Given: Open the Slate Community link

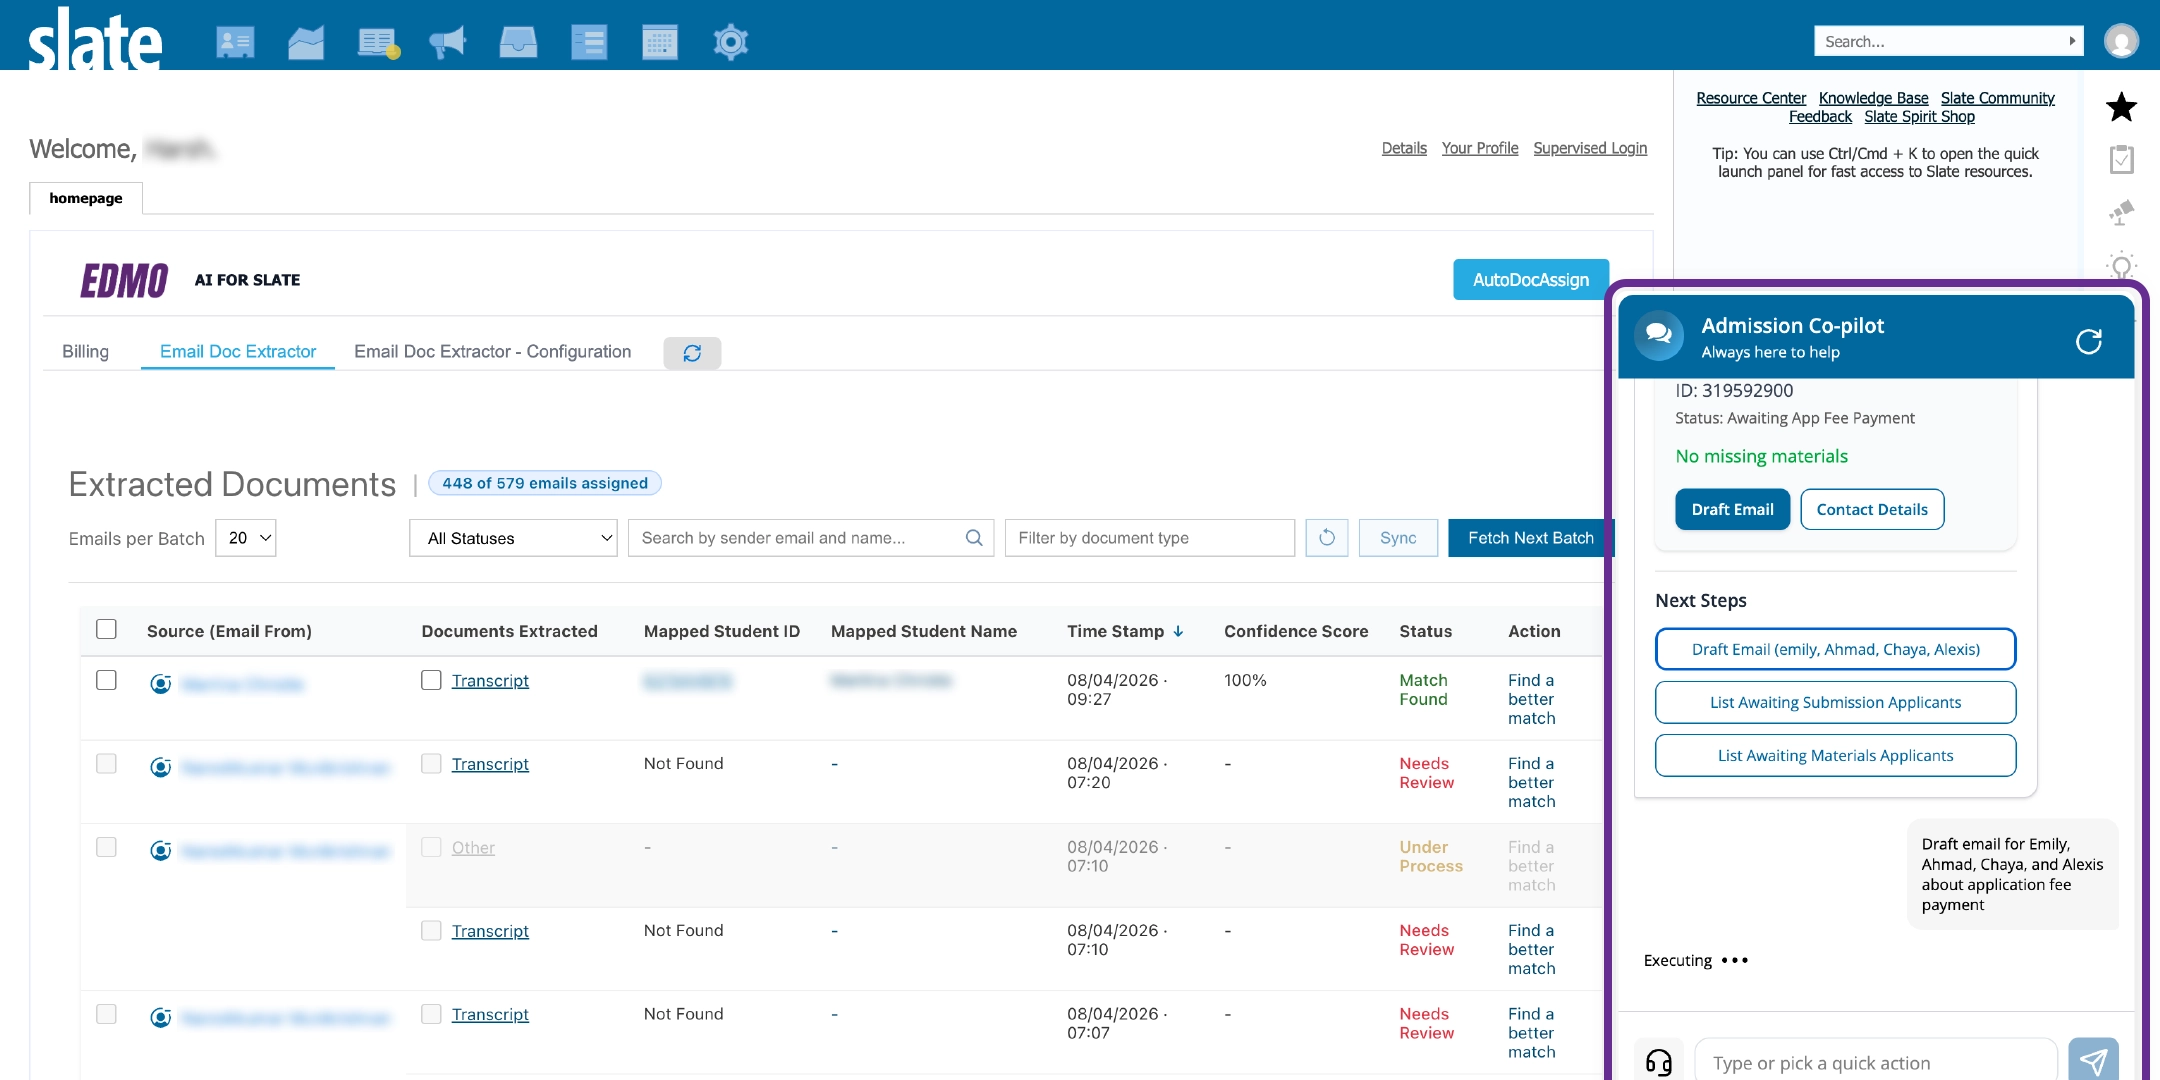Looking at the screenshot, I should (1997, 98).
